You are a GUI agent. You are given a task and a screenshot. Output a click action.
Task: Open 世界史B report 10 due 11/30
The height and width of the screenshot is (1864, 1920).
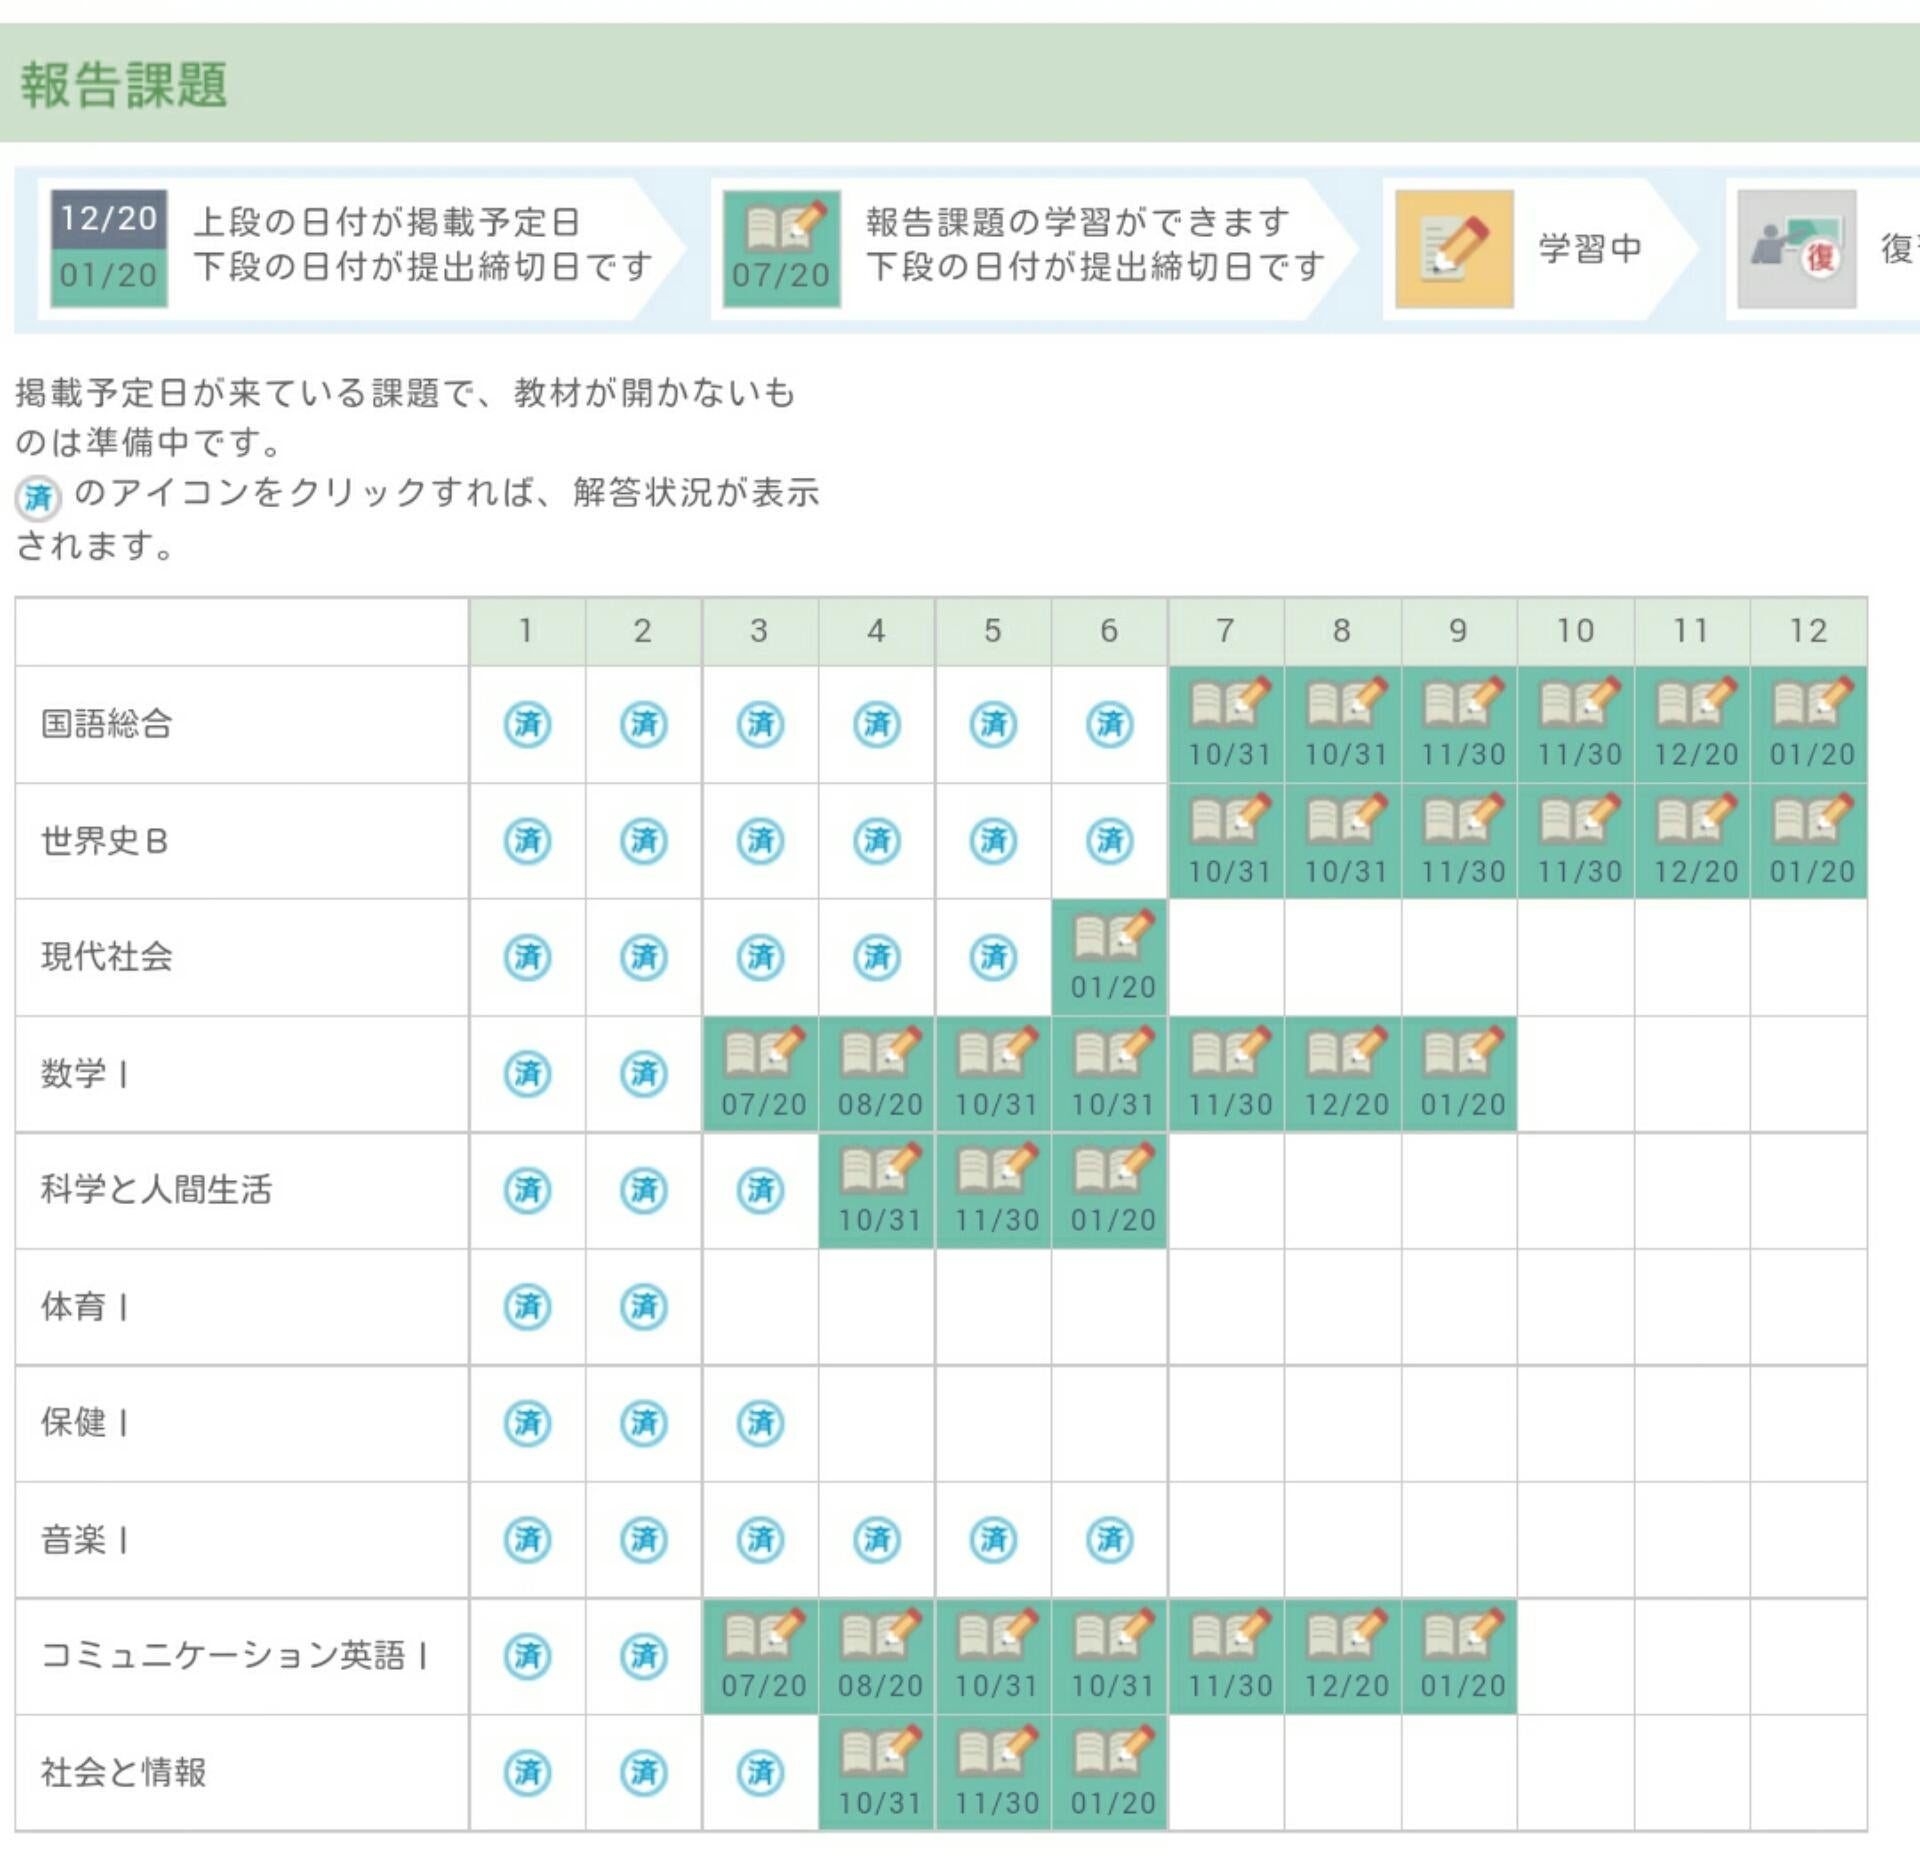click(x=1576, y=841)
